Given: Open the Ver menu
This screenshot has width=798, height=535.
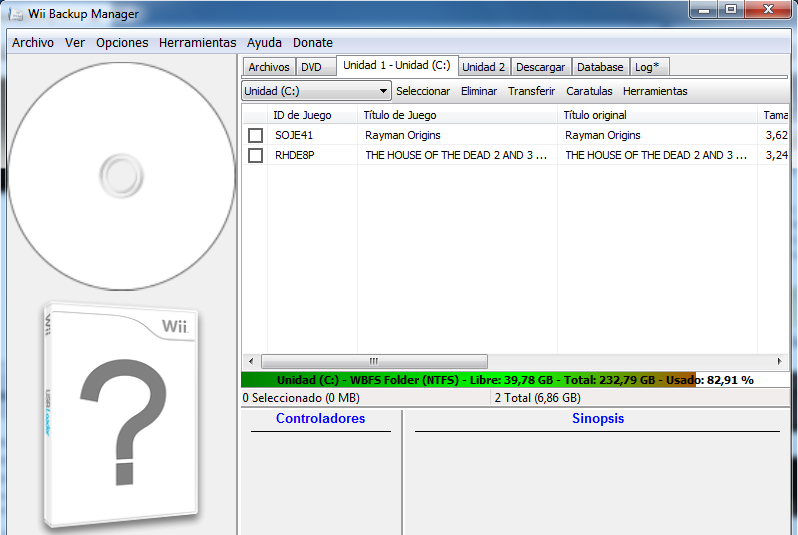Looking at the screenshot, I should pos(75,43).
